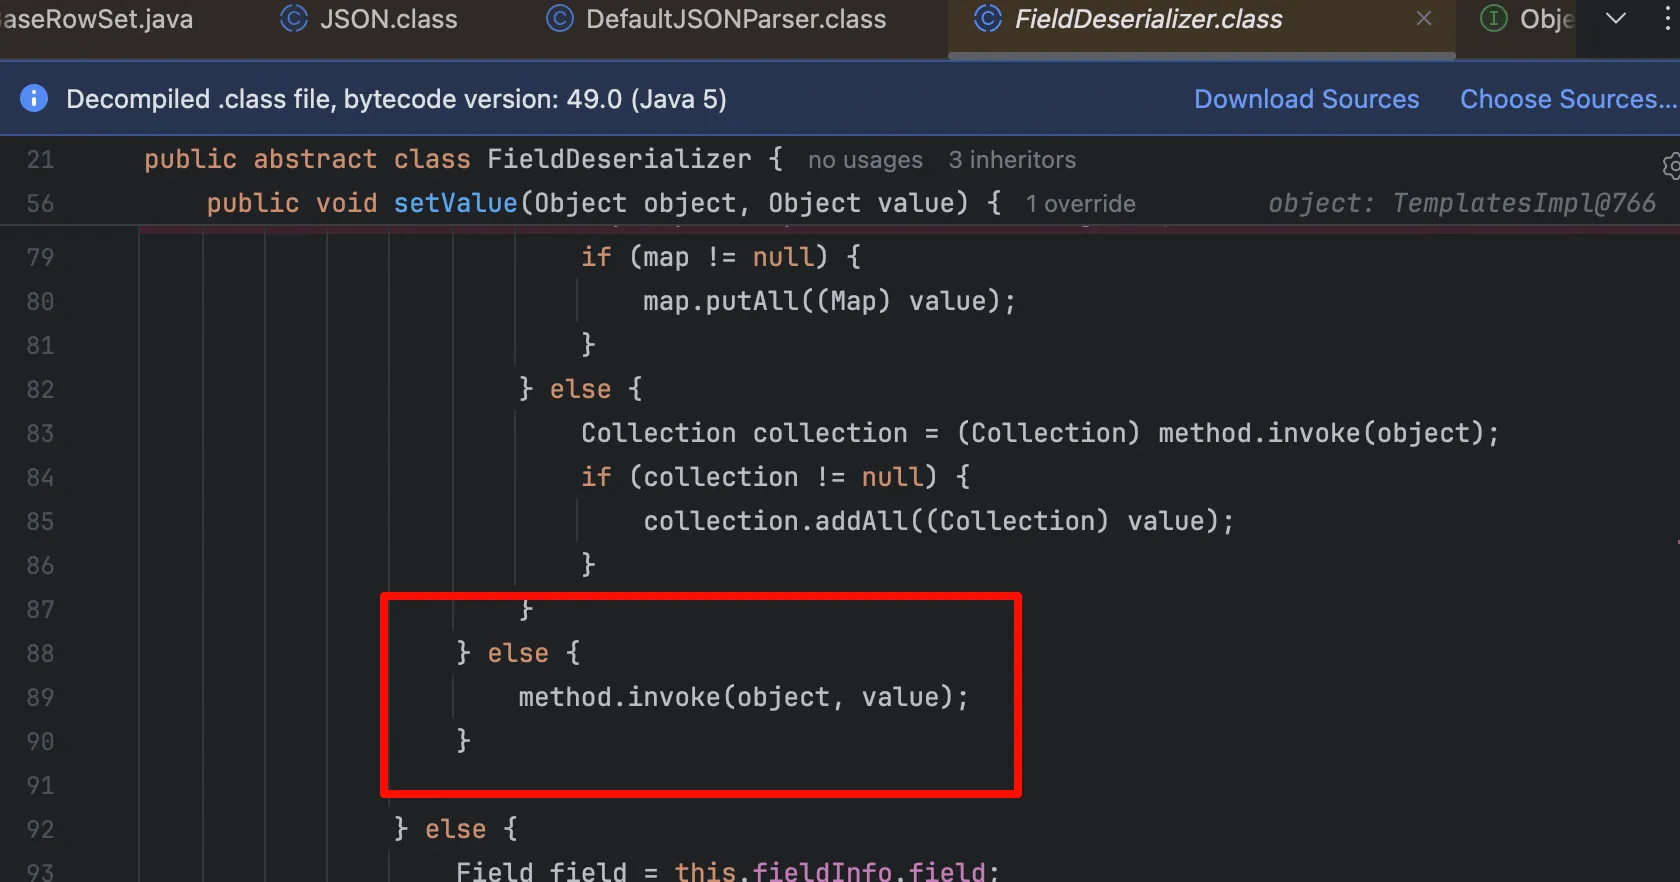Viewport: 1680px width, 882px height.
Task: Show the 3 inheritors of FieldDeserializer
Action: 1012,160
